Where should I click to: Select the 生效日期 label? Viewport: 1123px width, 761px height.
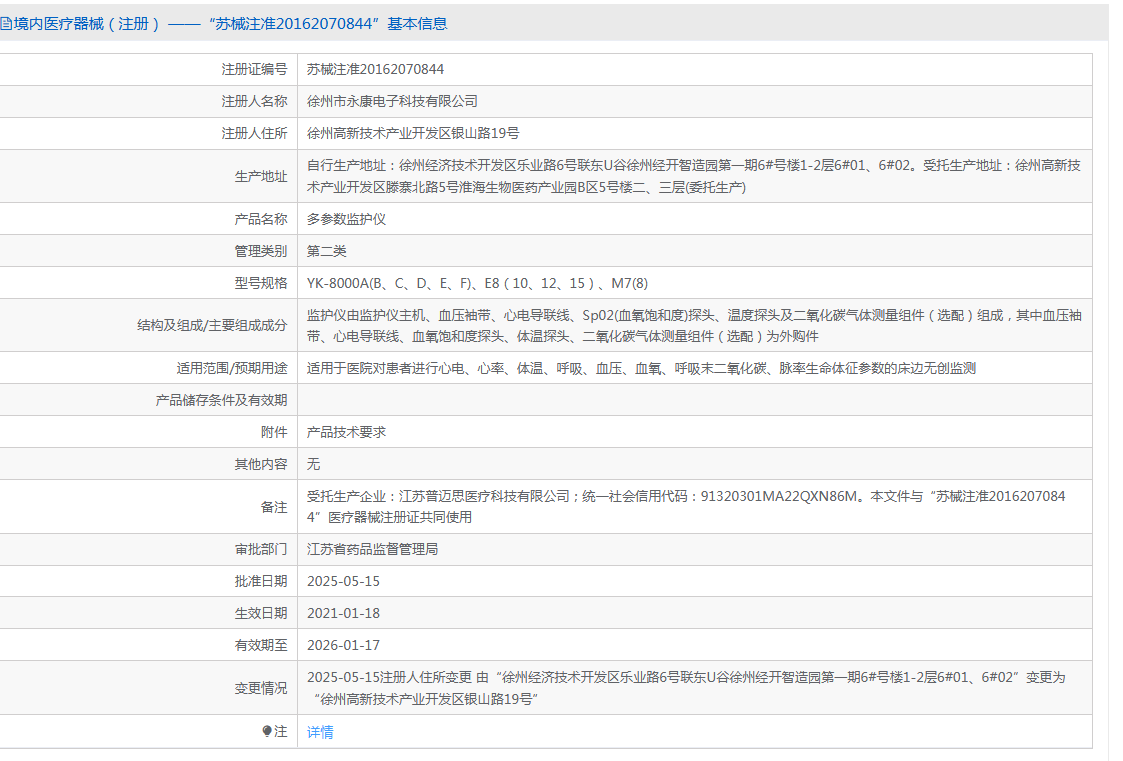point(261,614)
